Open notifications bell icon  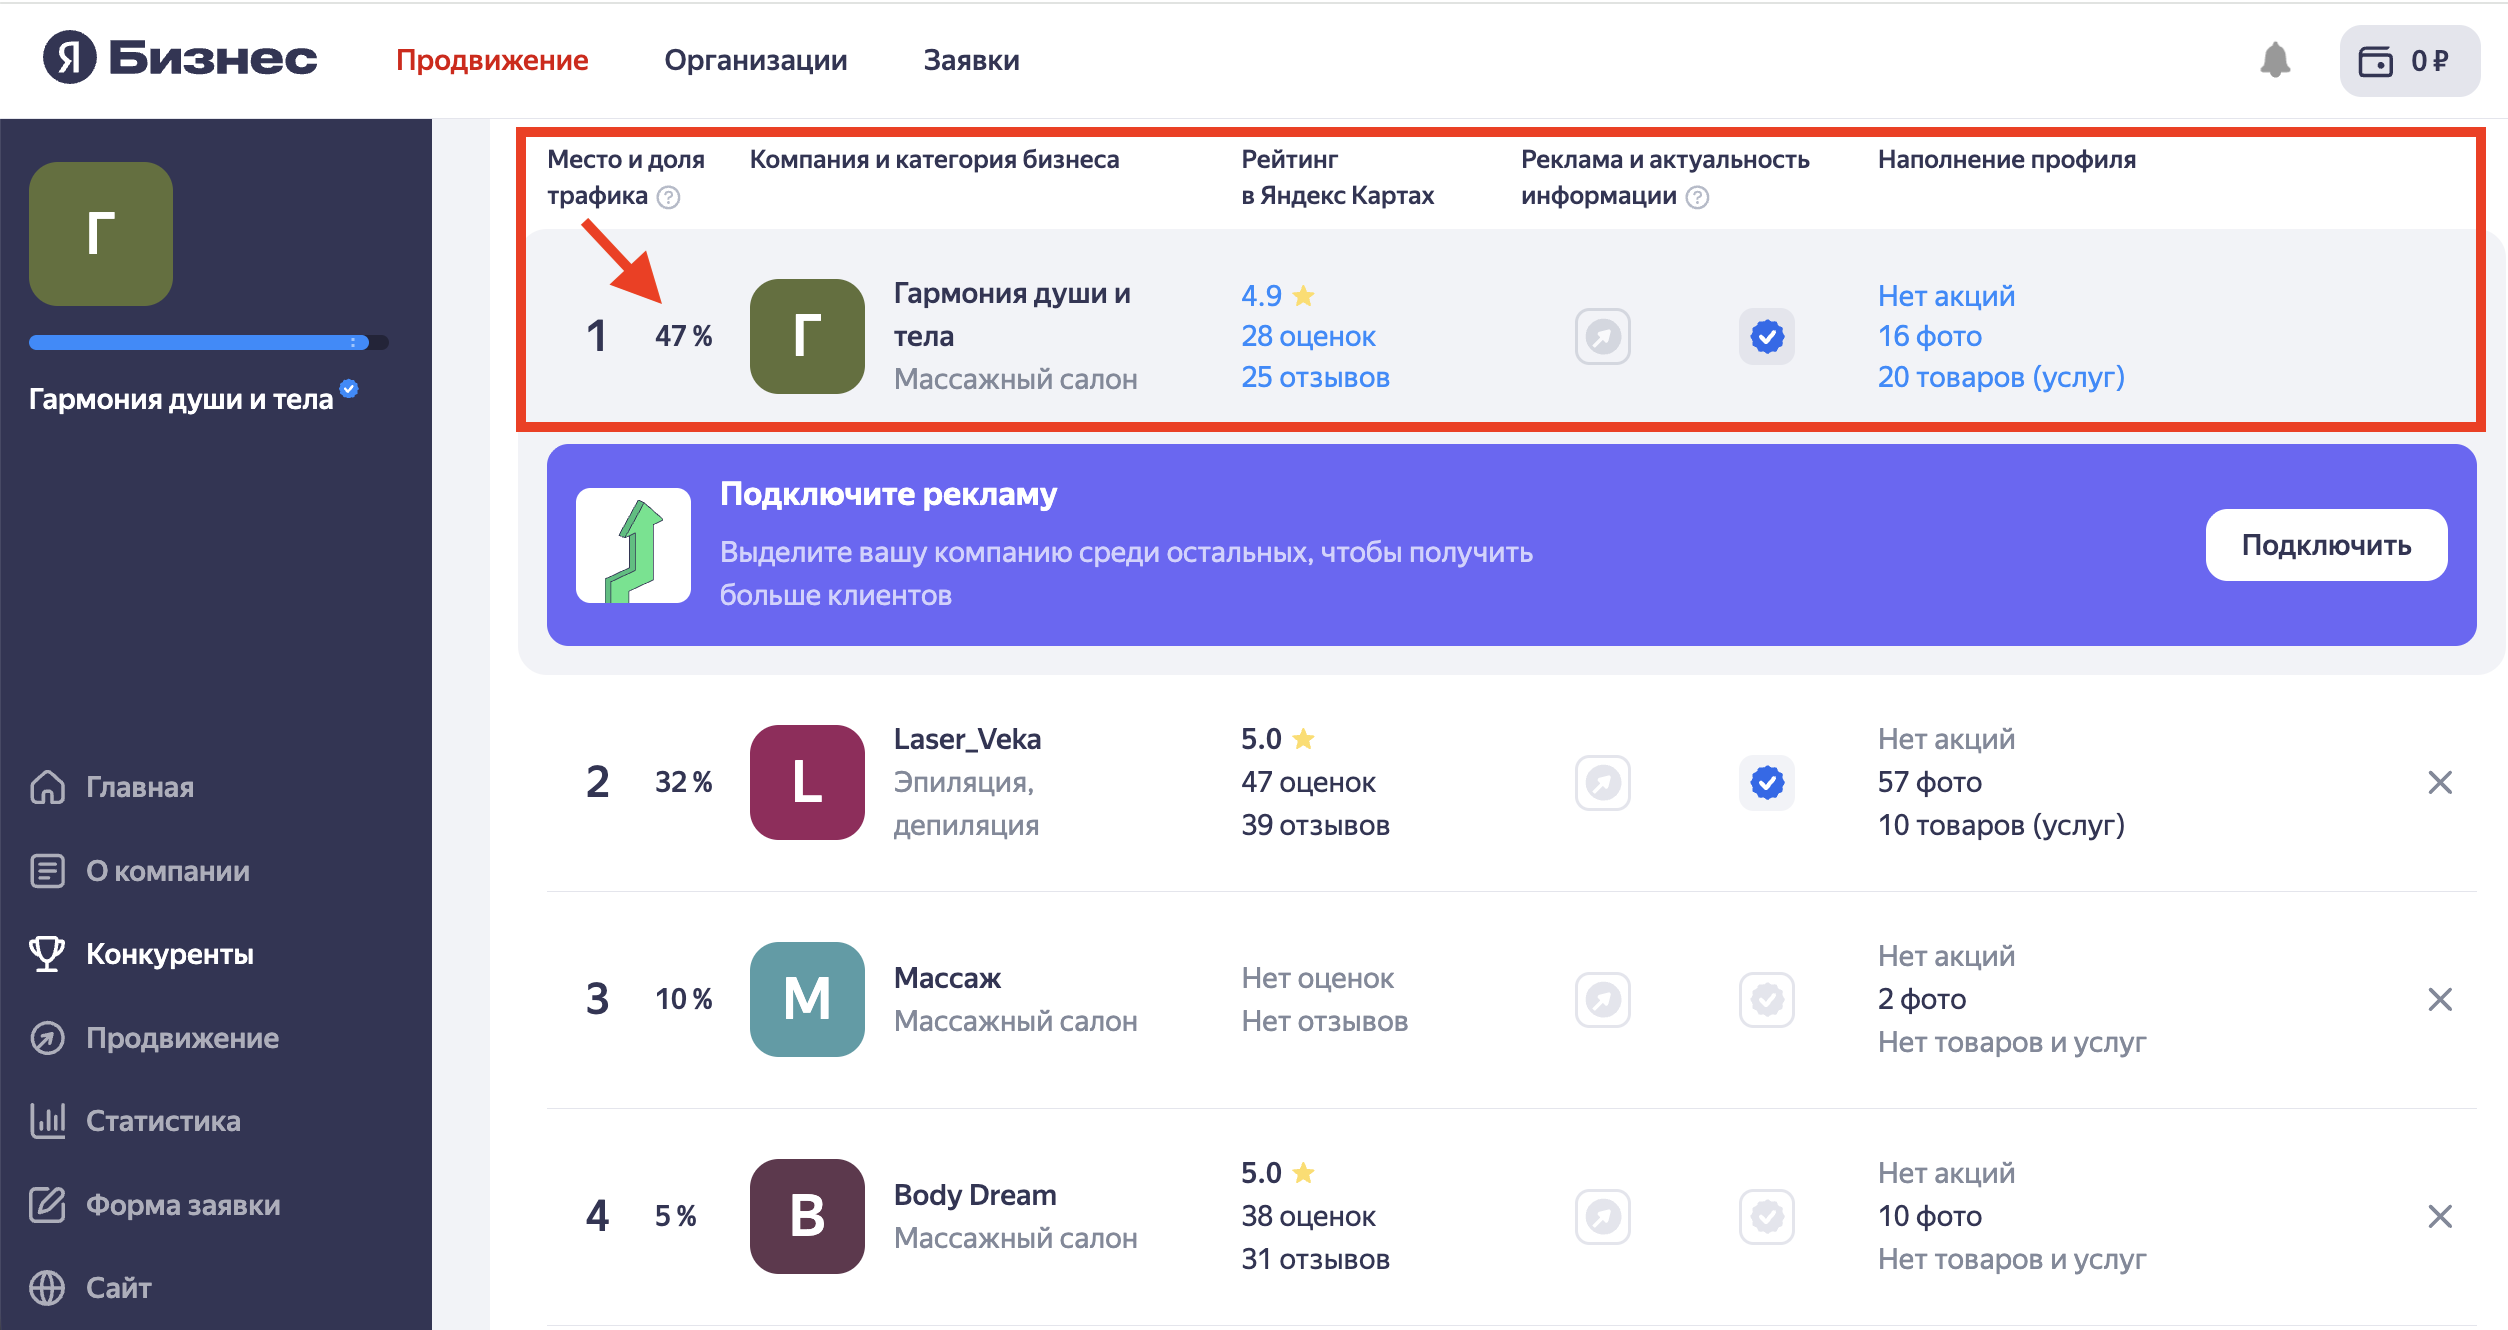[2277, 60]
